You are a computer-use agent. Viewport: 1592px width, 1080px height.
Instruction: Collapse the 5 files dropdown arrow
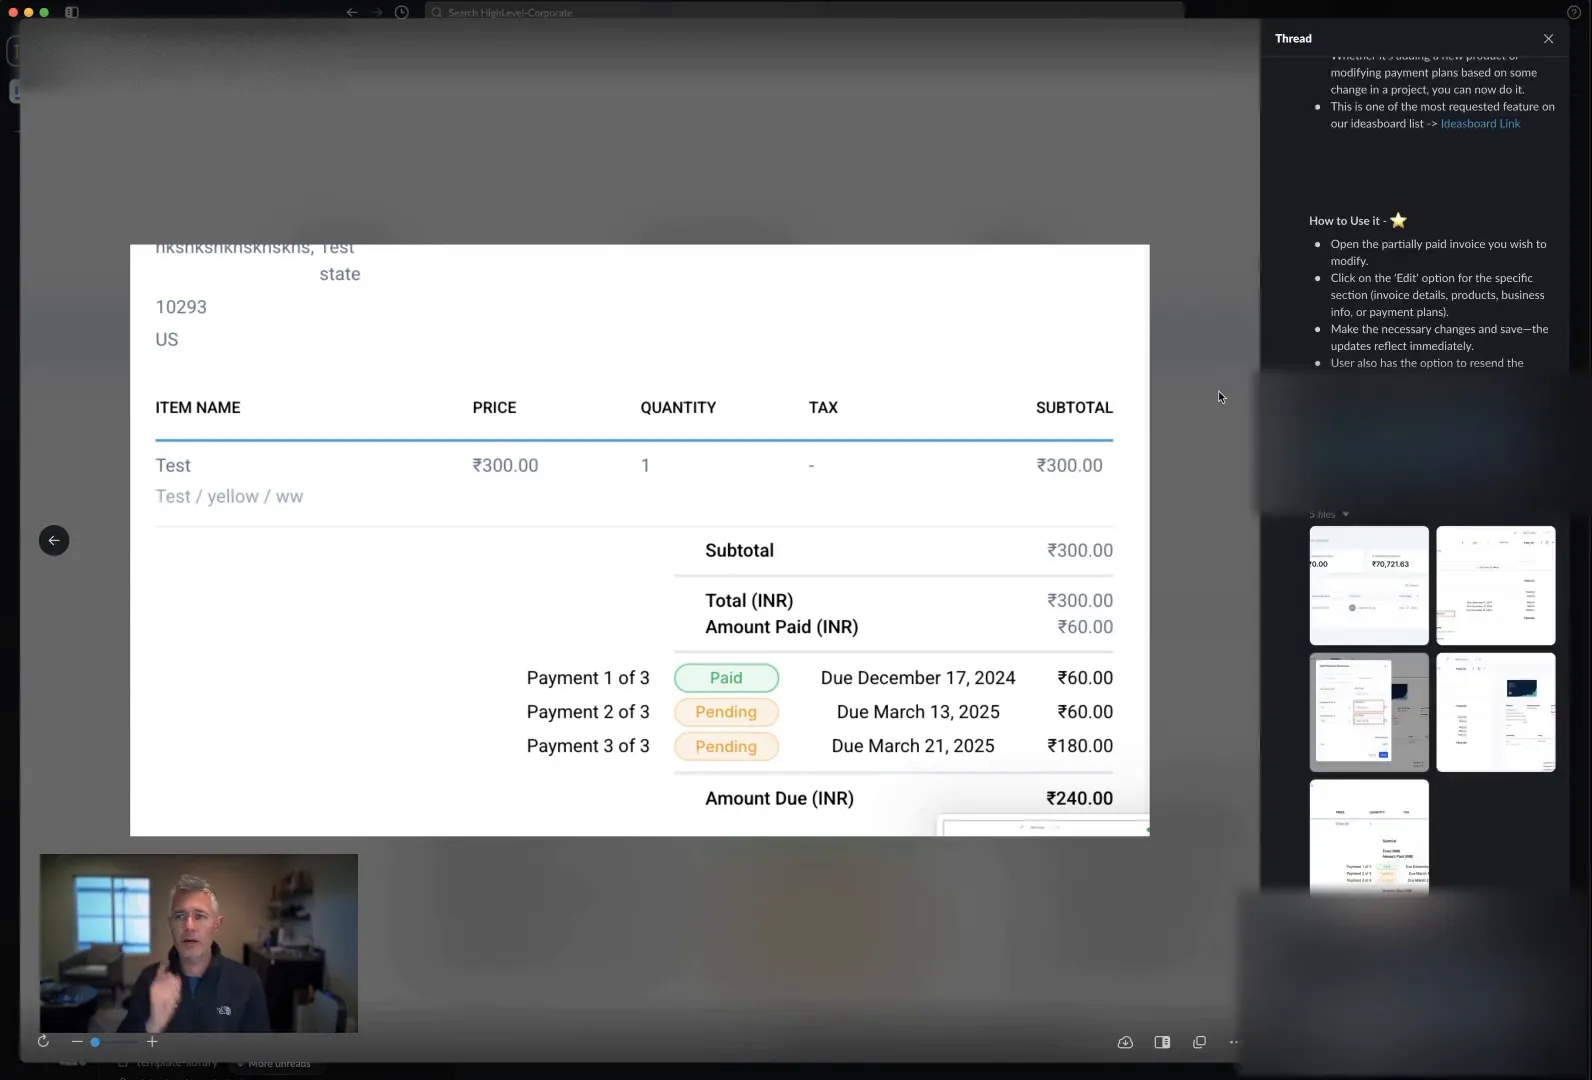click(x=1345, y=514)
